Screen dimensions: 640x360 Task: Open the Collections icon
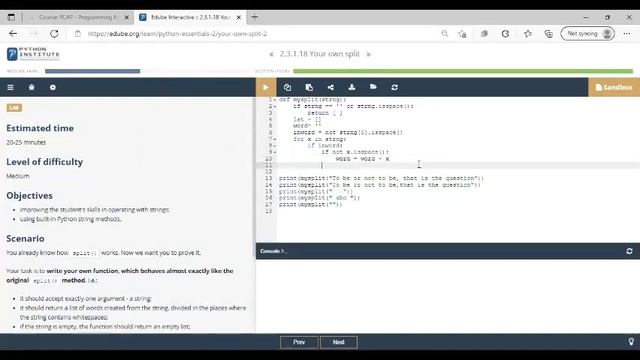pos(549,34)
